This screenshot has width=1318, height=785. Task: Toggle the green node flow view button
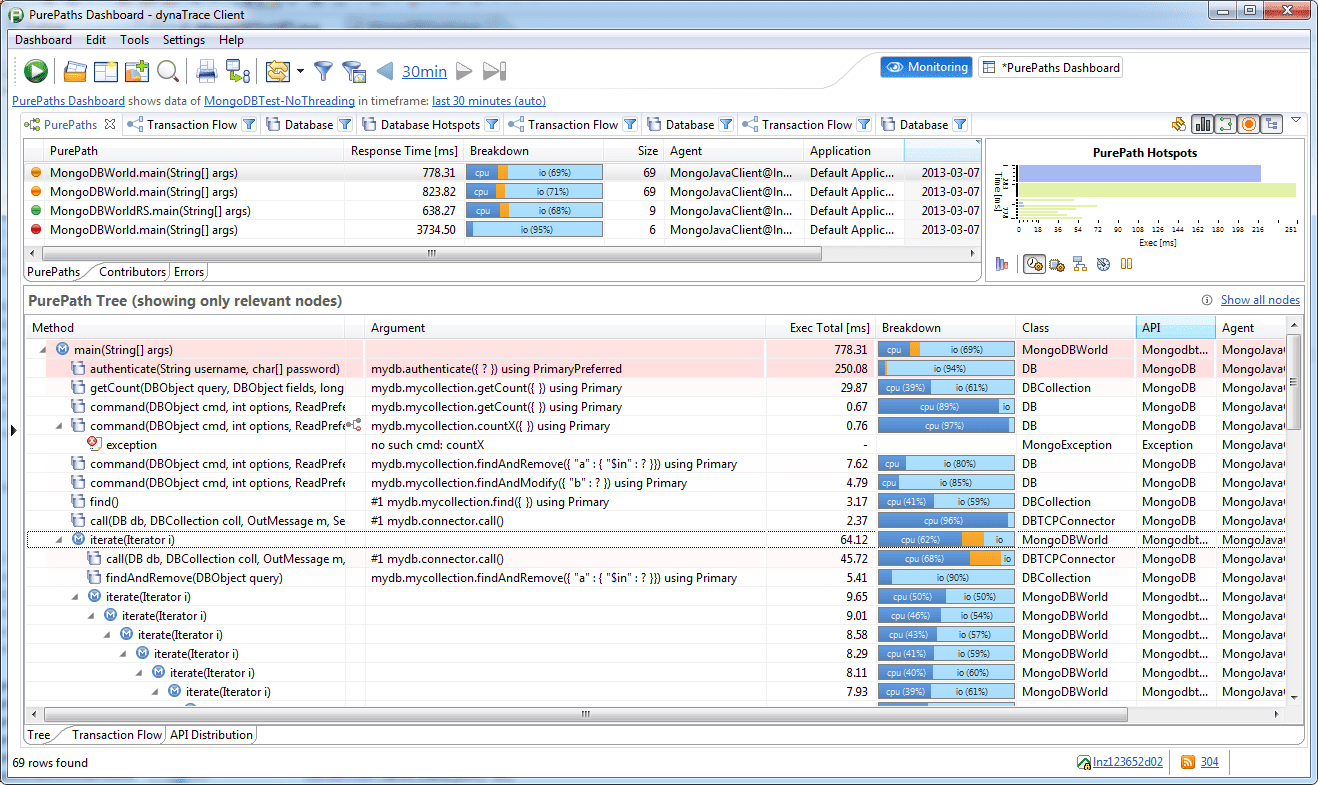click(1225, 125)
